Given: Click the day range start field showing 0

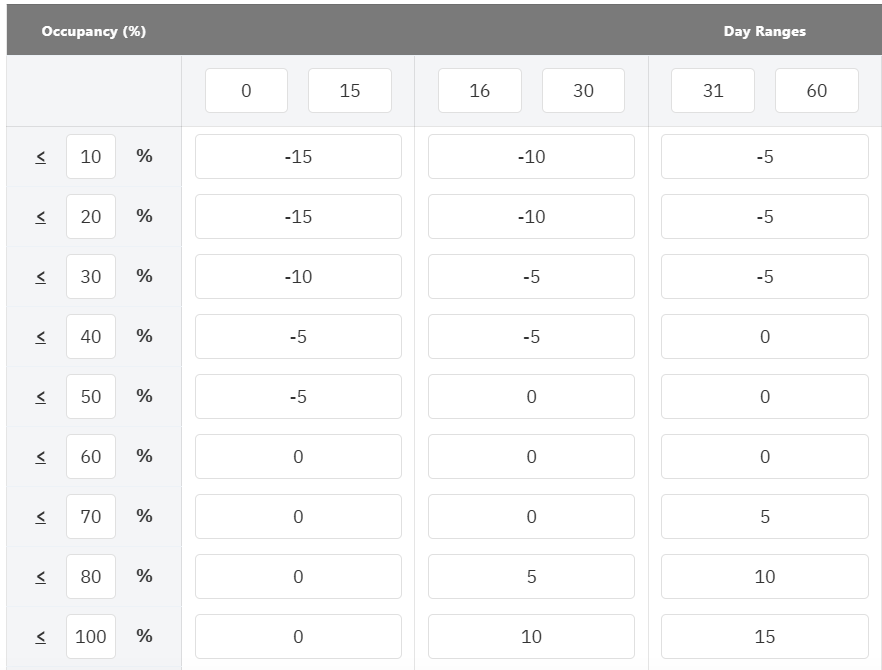Looking at the screenshot, I should [246, 91].
